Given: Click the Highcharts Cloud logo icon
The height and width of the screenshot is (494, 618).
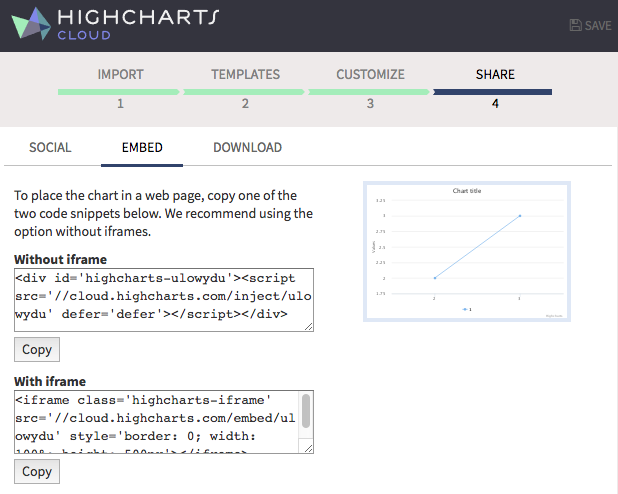Looking at the screenshot, I should click(31, 24).
